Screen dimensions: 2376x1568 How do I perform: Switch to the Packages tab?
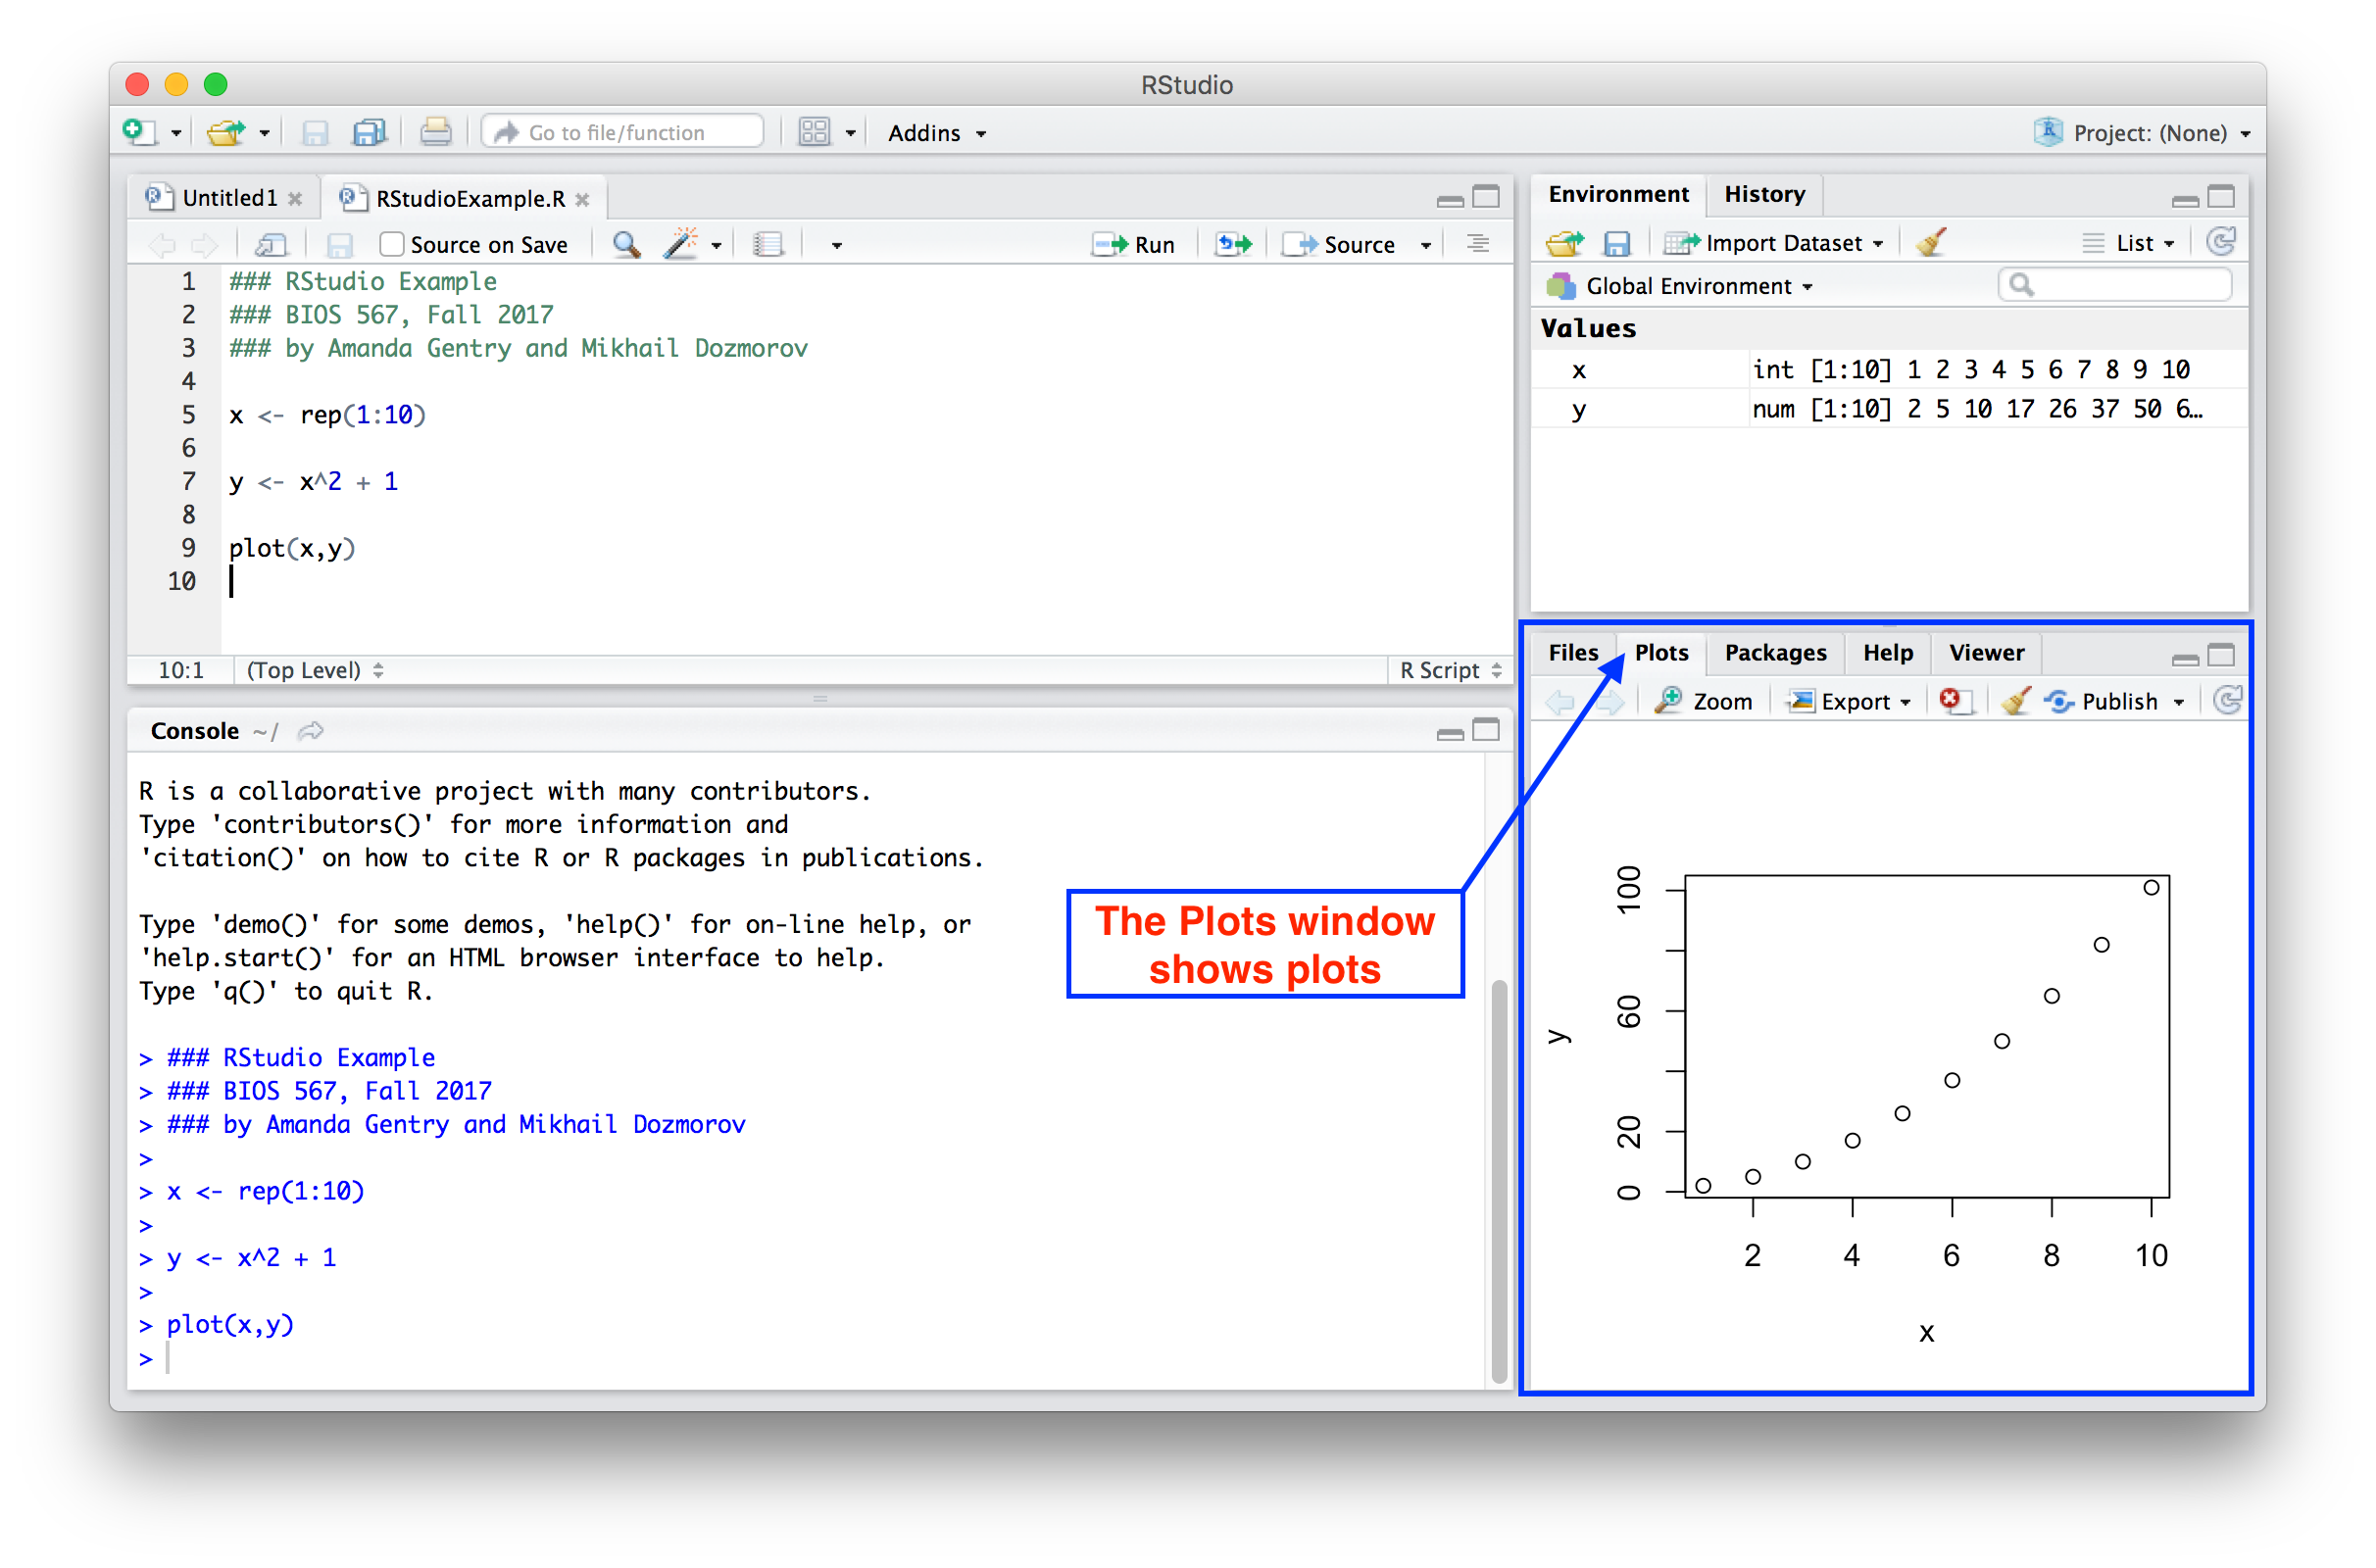click(x=1774, y=653)
